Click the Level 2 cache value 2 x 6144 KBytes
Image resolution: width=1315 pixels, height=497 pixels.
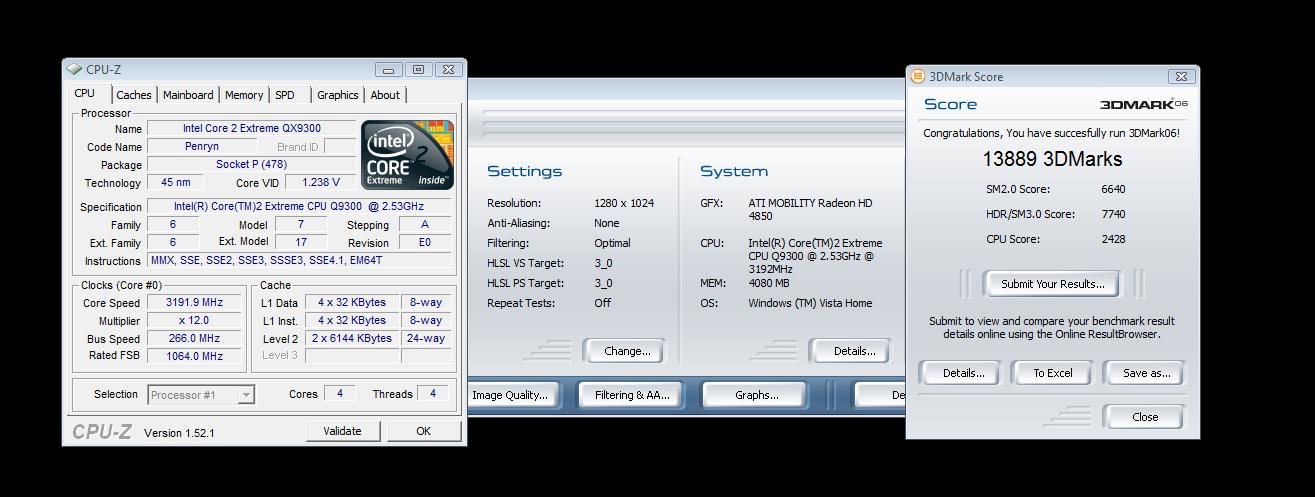coord(354,338)
